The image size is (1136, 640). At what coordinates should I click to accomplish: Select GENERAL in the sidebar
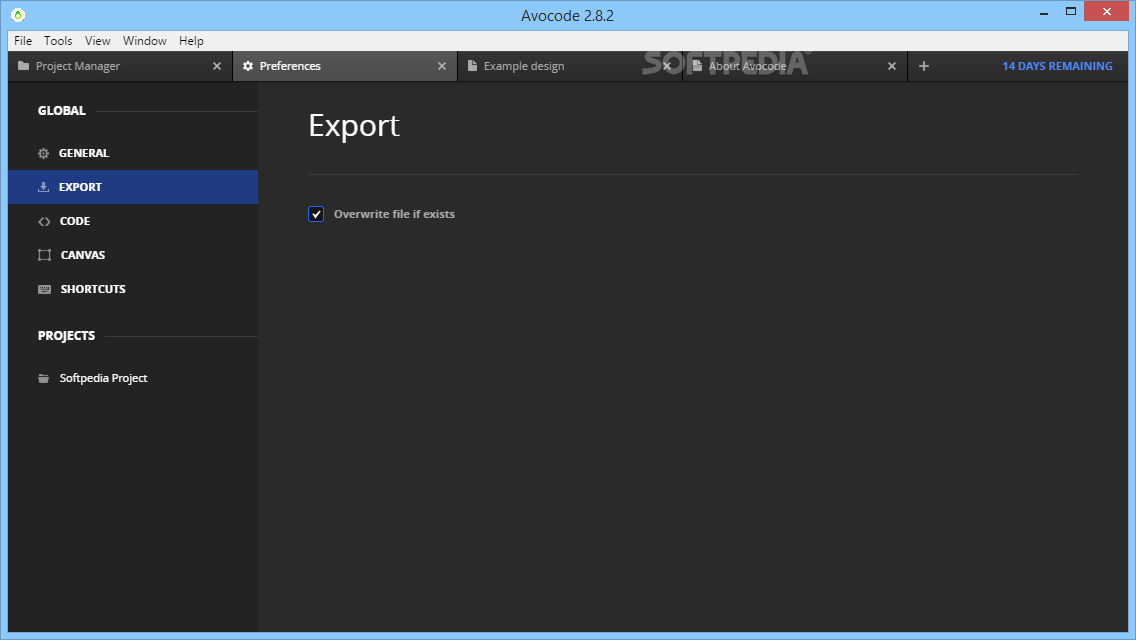coord(133,153)
